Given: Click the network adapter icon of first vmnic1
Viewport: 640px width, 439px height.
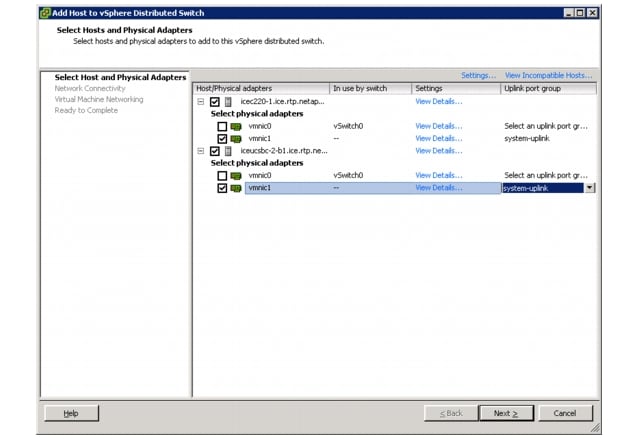Looking at the screenshot, I should pyautogui.click(x=236, y=139).
